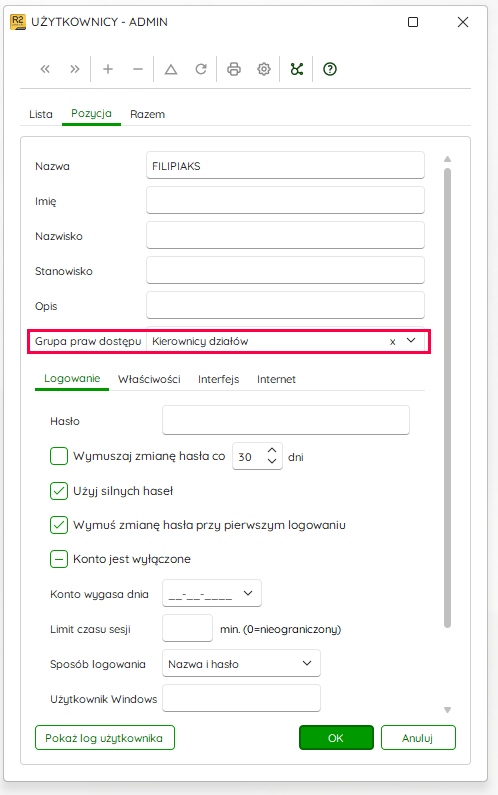This screenshot has height=795, width=498.
Task: Click scrollbar down arrow in form
Action: point(447,710)
